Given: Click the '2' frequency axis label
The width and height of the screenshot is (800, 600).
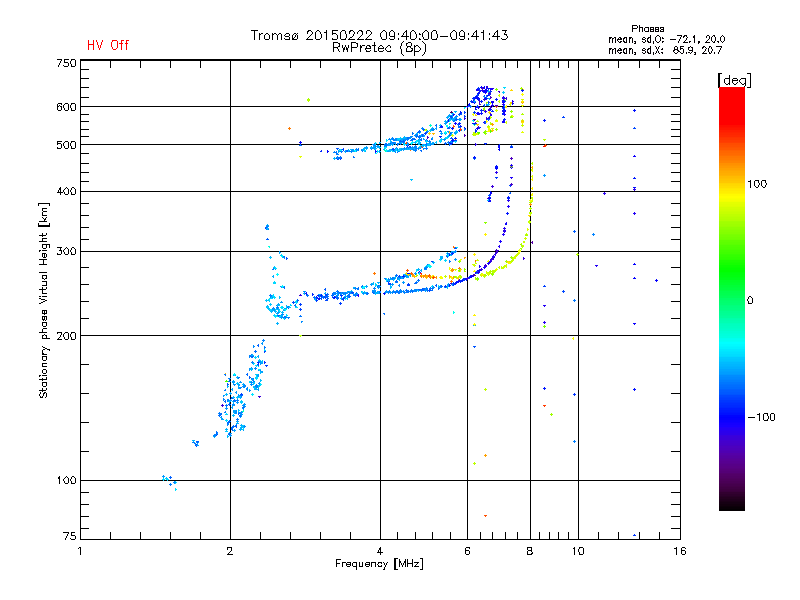Looking at the screenshot, I should 230,551.
